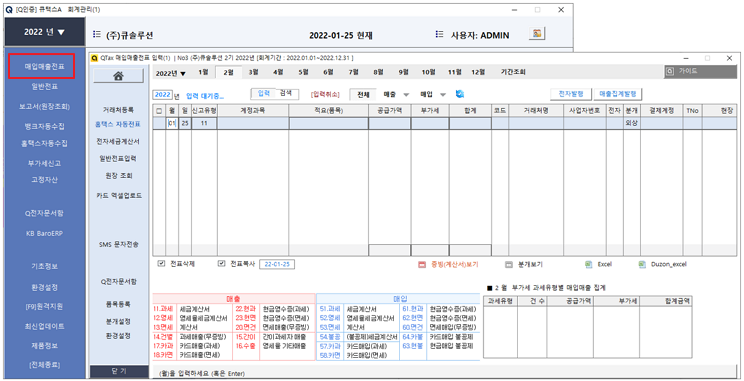Image resolution: width=744 pixels, height=381 pixels.
Task: Switch to the 10월 tab
Action: (428, 72)
